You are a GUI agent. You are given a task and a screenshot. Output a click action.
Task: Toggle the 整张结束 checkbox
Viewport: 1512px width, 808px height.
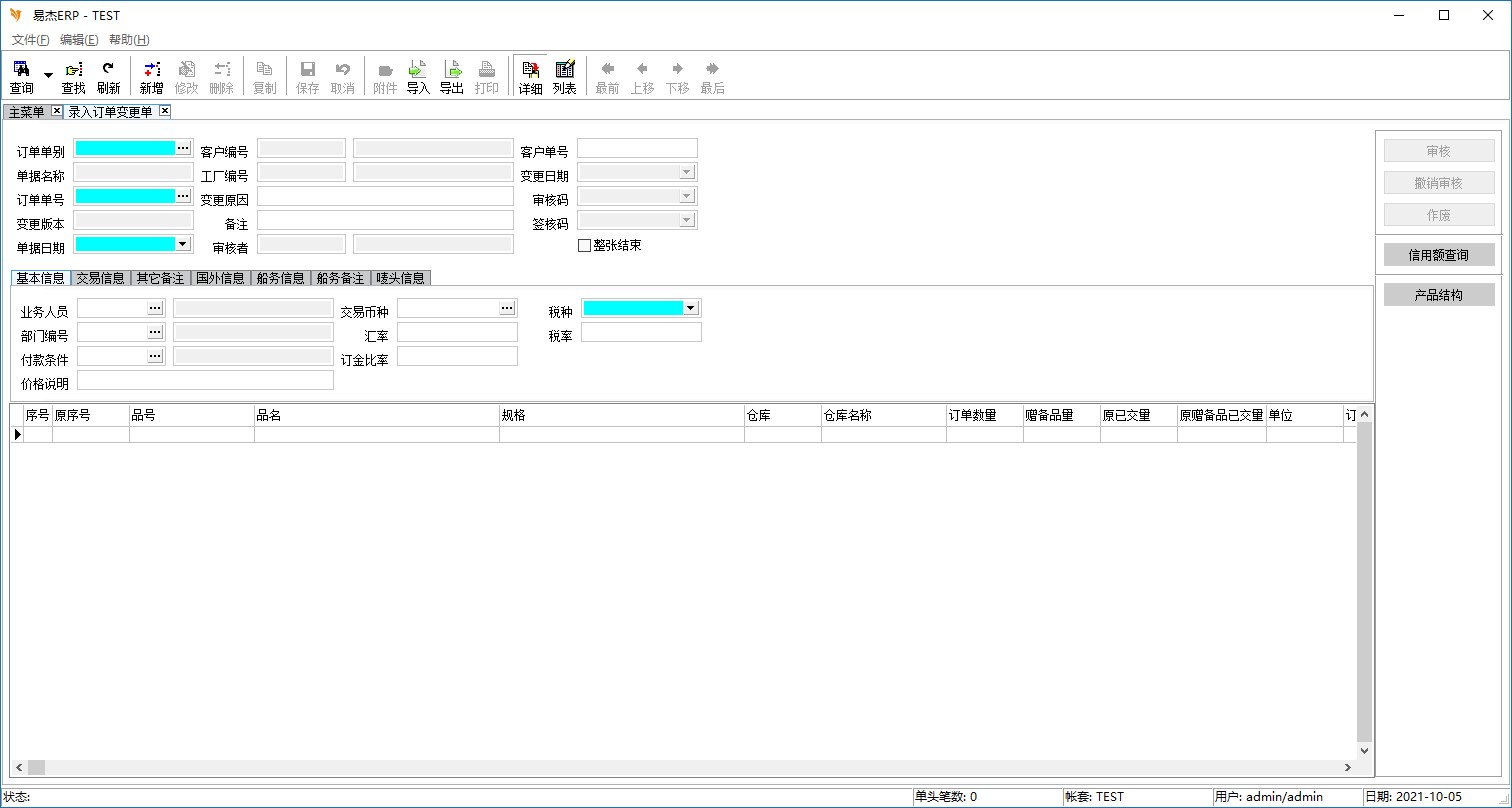[x=585, y=246]
